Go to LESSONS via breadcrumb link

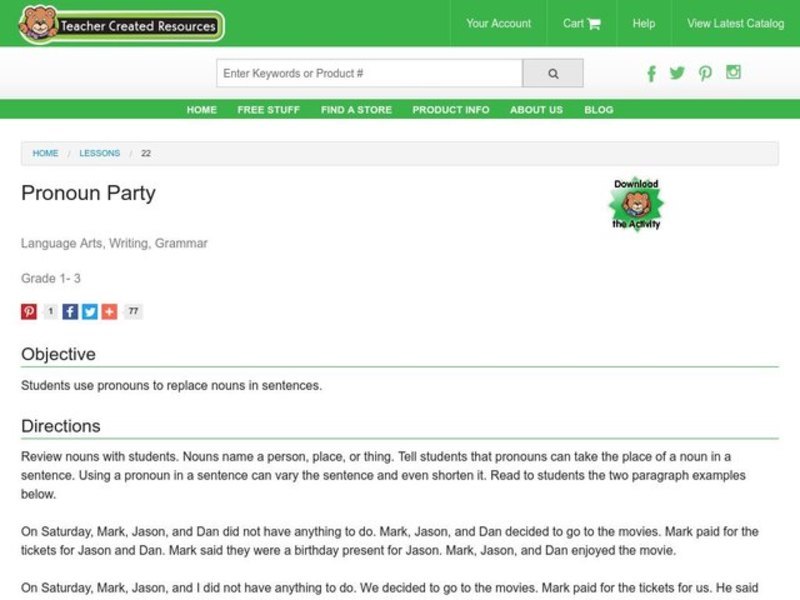(x=100, y=153)
